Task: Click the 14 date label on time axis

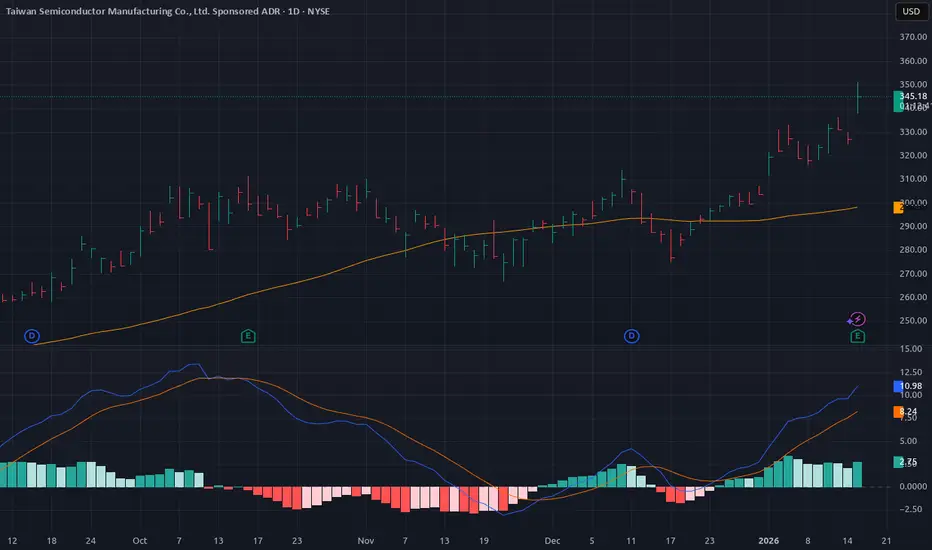Action: click(848, 540)
